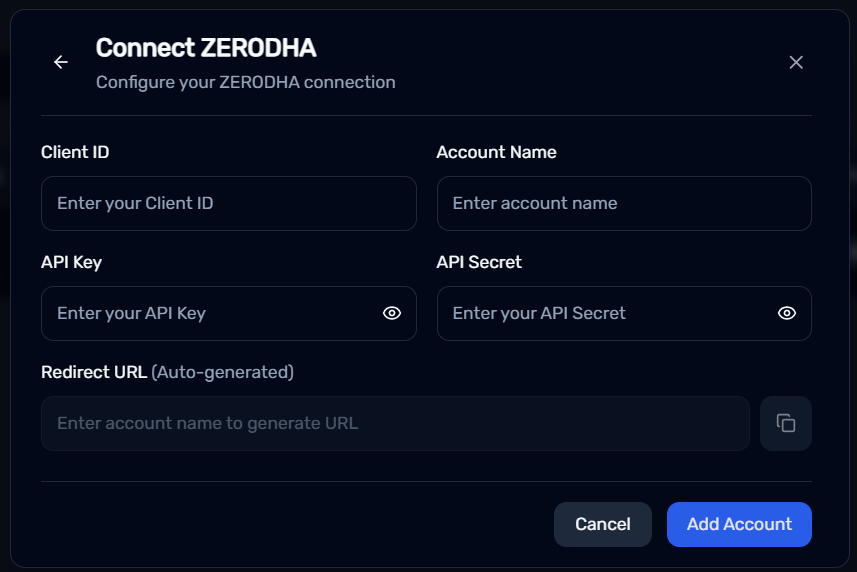Cancel the ZERODHA connection setup
857x572 pixels.
pos(603,524)
